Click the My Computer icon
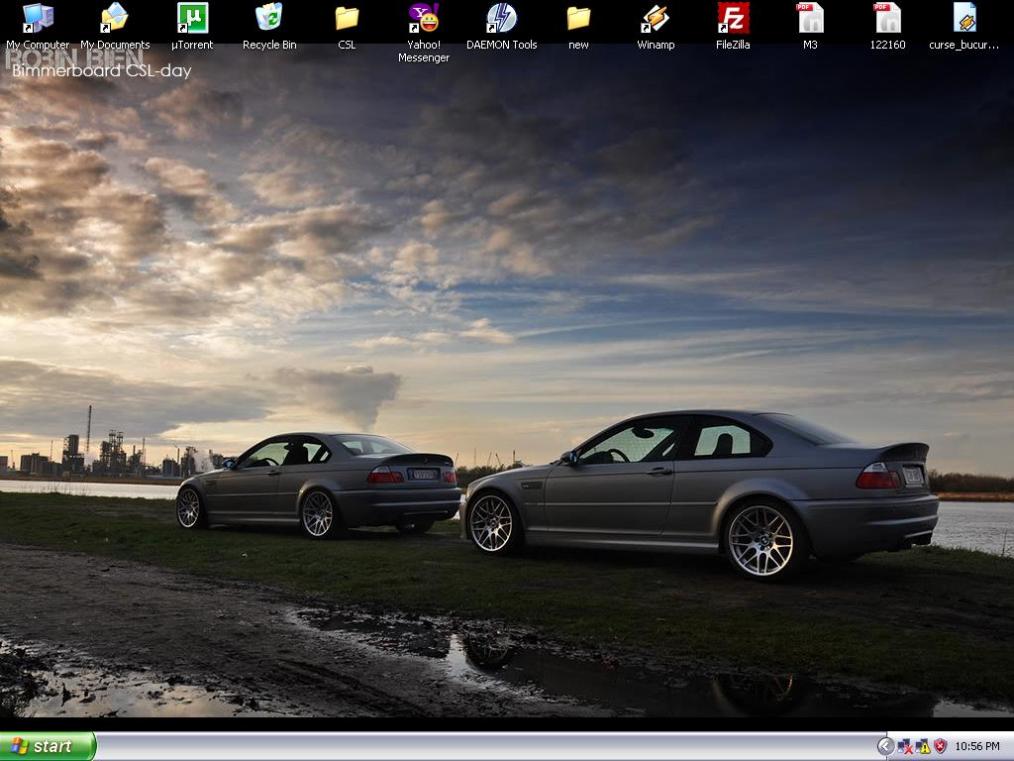Screen dimensions: 1014x761 point(37,19)
